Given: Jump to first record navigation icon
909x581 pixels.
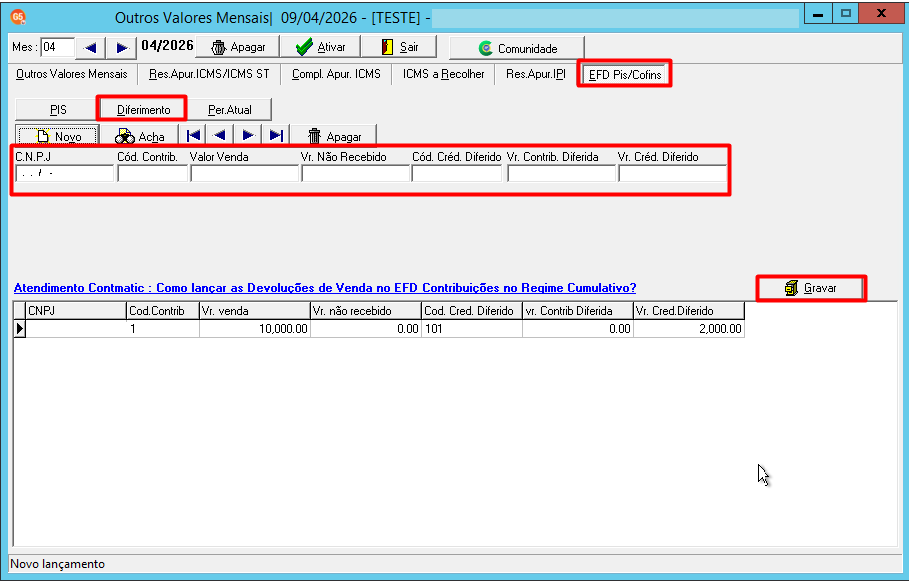Looking at the screenshot, I should click(x=193, y=136).
